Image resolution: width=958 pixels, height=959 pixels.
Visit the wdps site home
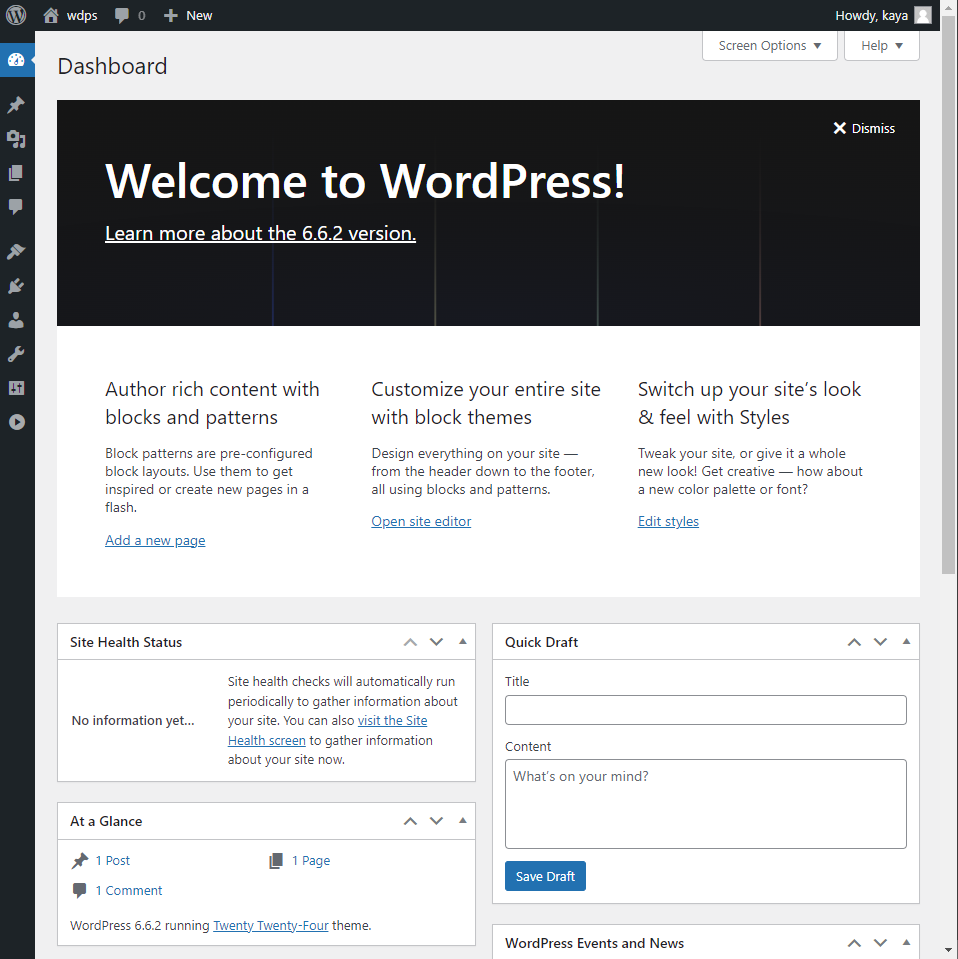pyautogui.click(x=70, y=15)
